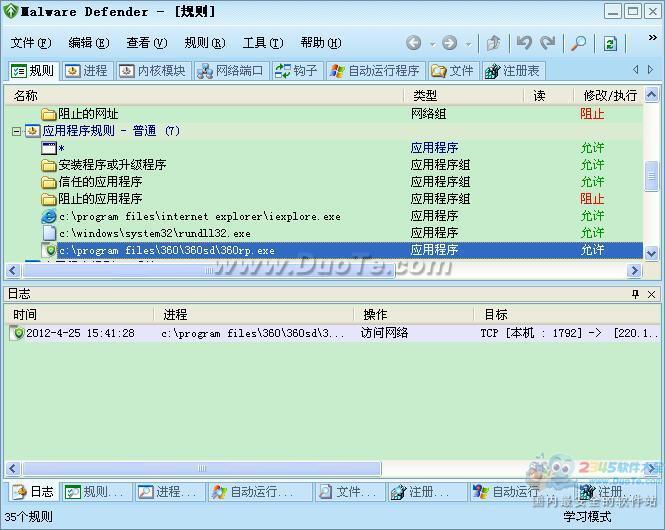Sort rules by 类型 column header
Screen dimensions: 665x530
pos(464,96)
